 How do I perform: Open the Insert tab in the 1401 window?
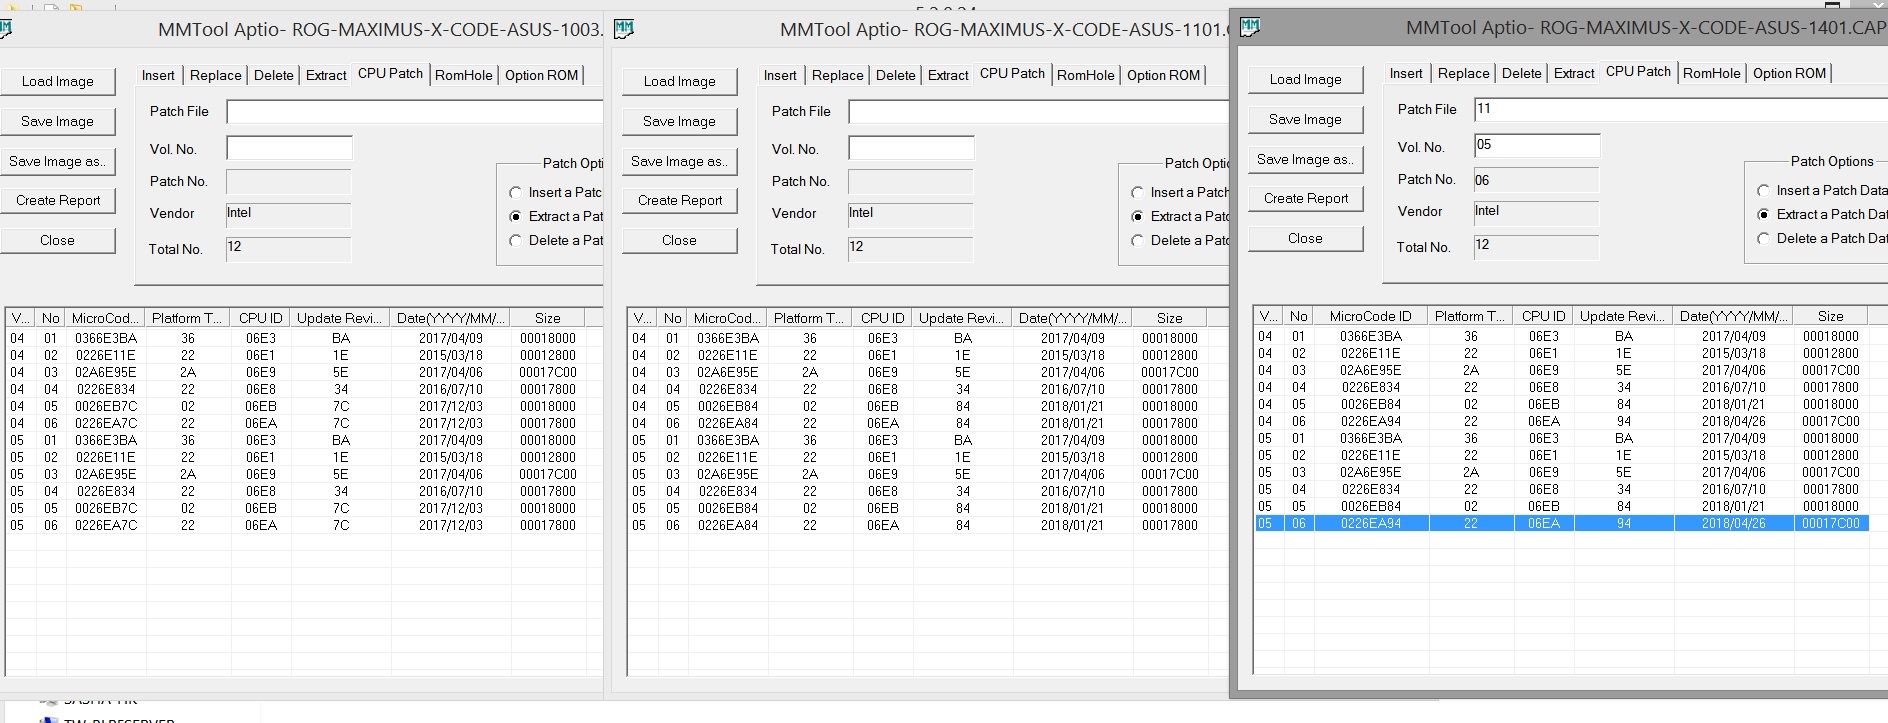[x=1406, y=73]
